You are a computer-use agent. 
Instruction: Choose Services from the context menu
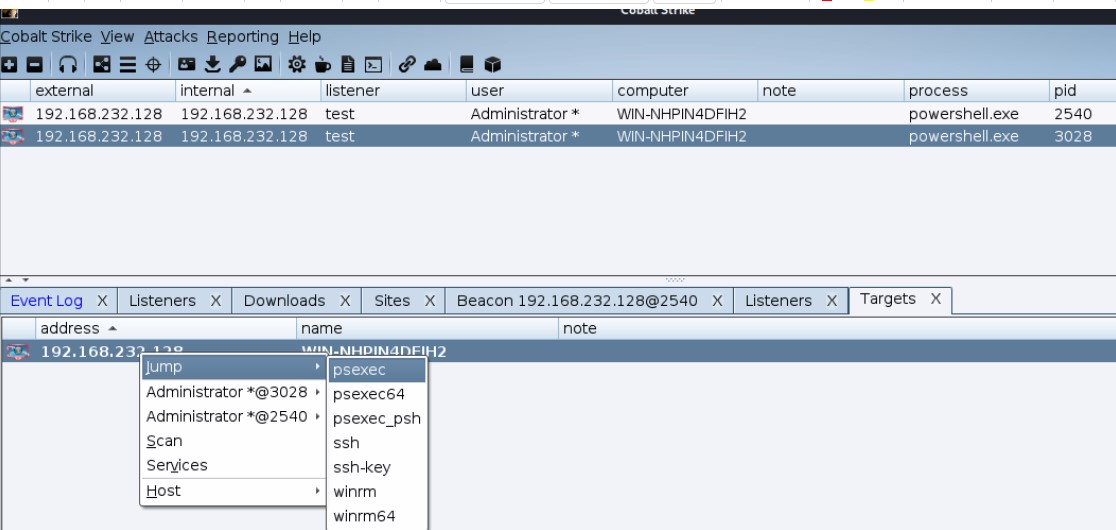pos(233,465)
